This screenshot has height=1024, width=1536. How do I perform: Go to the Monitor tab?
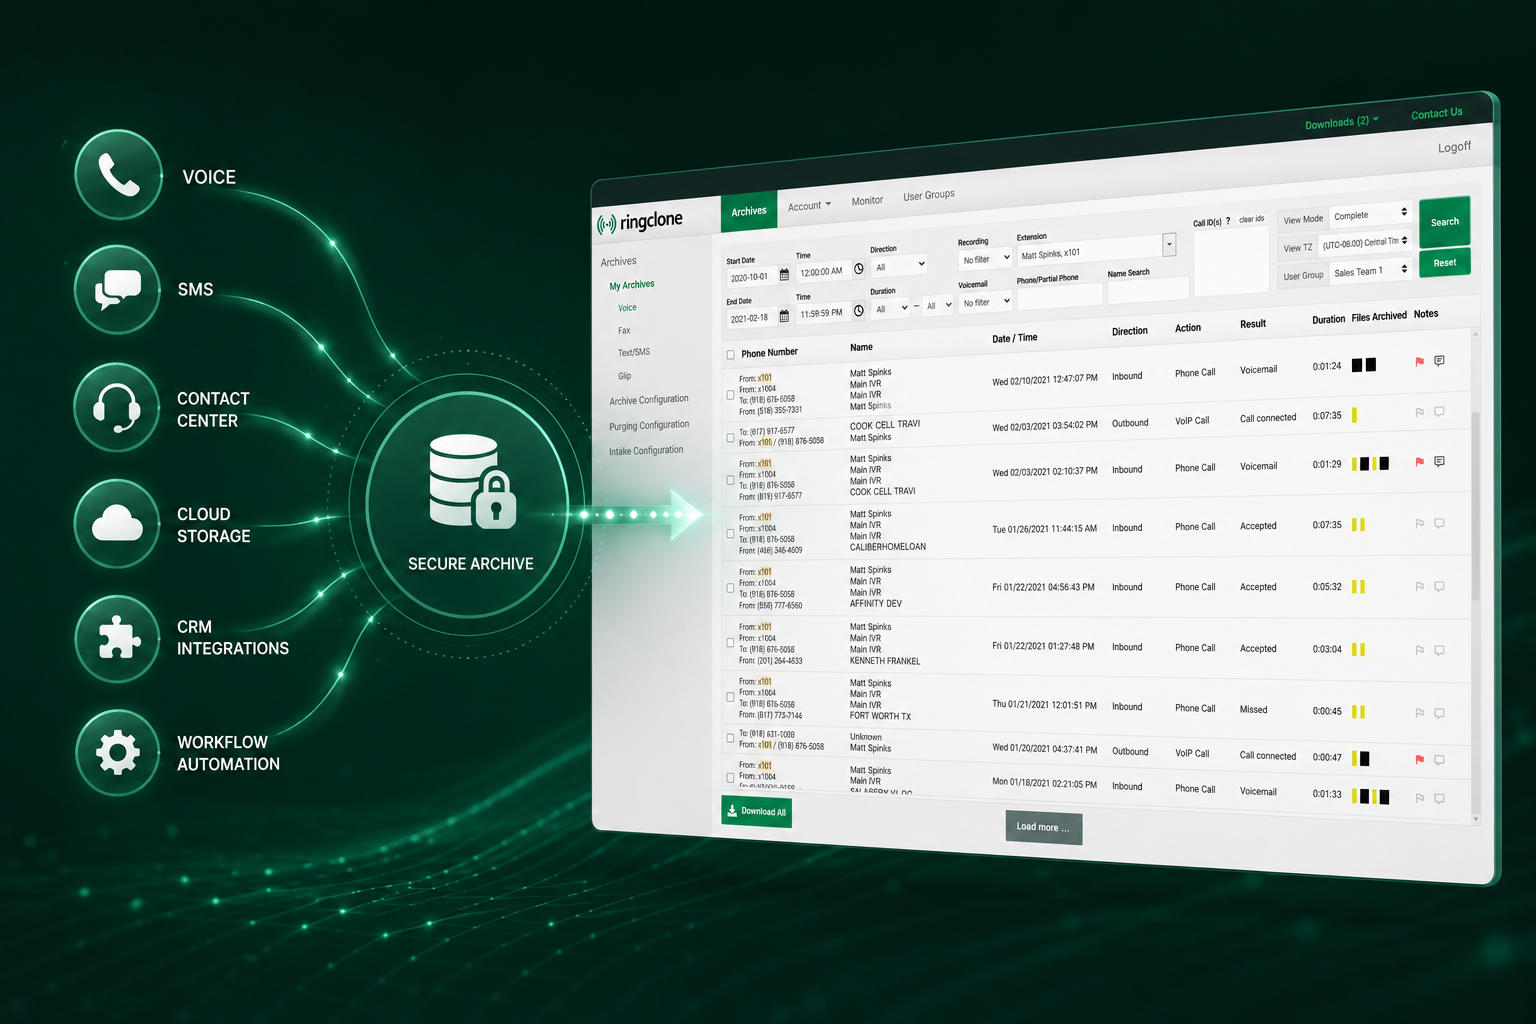867,201
